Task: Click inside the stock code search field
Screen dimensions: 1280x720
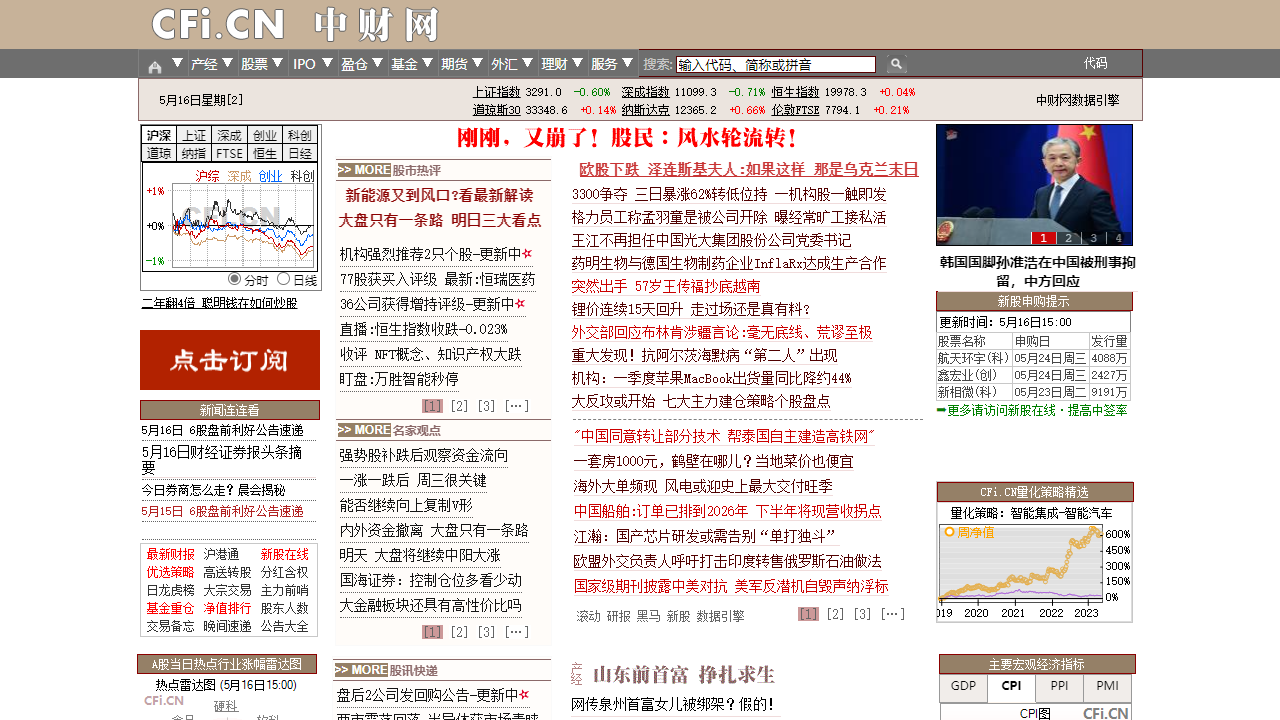Action: [x=775, y=63]
